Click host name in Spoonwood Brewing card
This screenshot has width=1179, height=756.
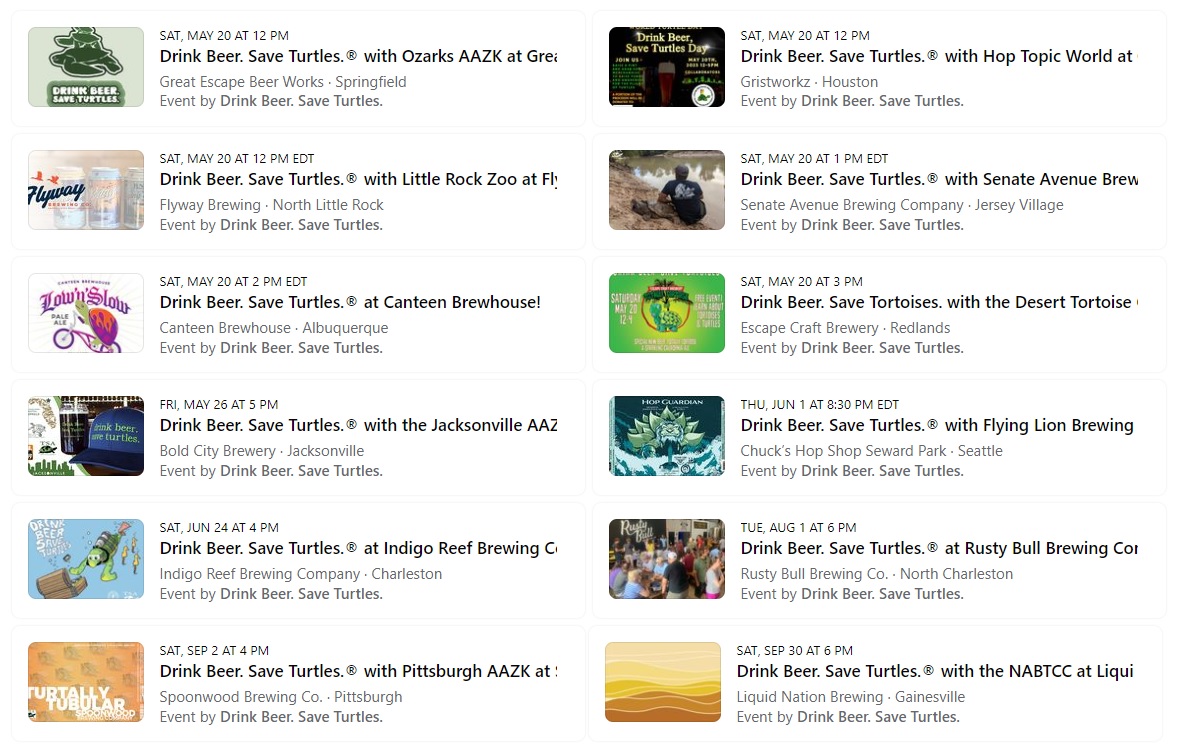302,716
